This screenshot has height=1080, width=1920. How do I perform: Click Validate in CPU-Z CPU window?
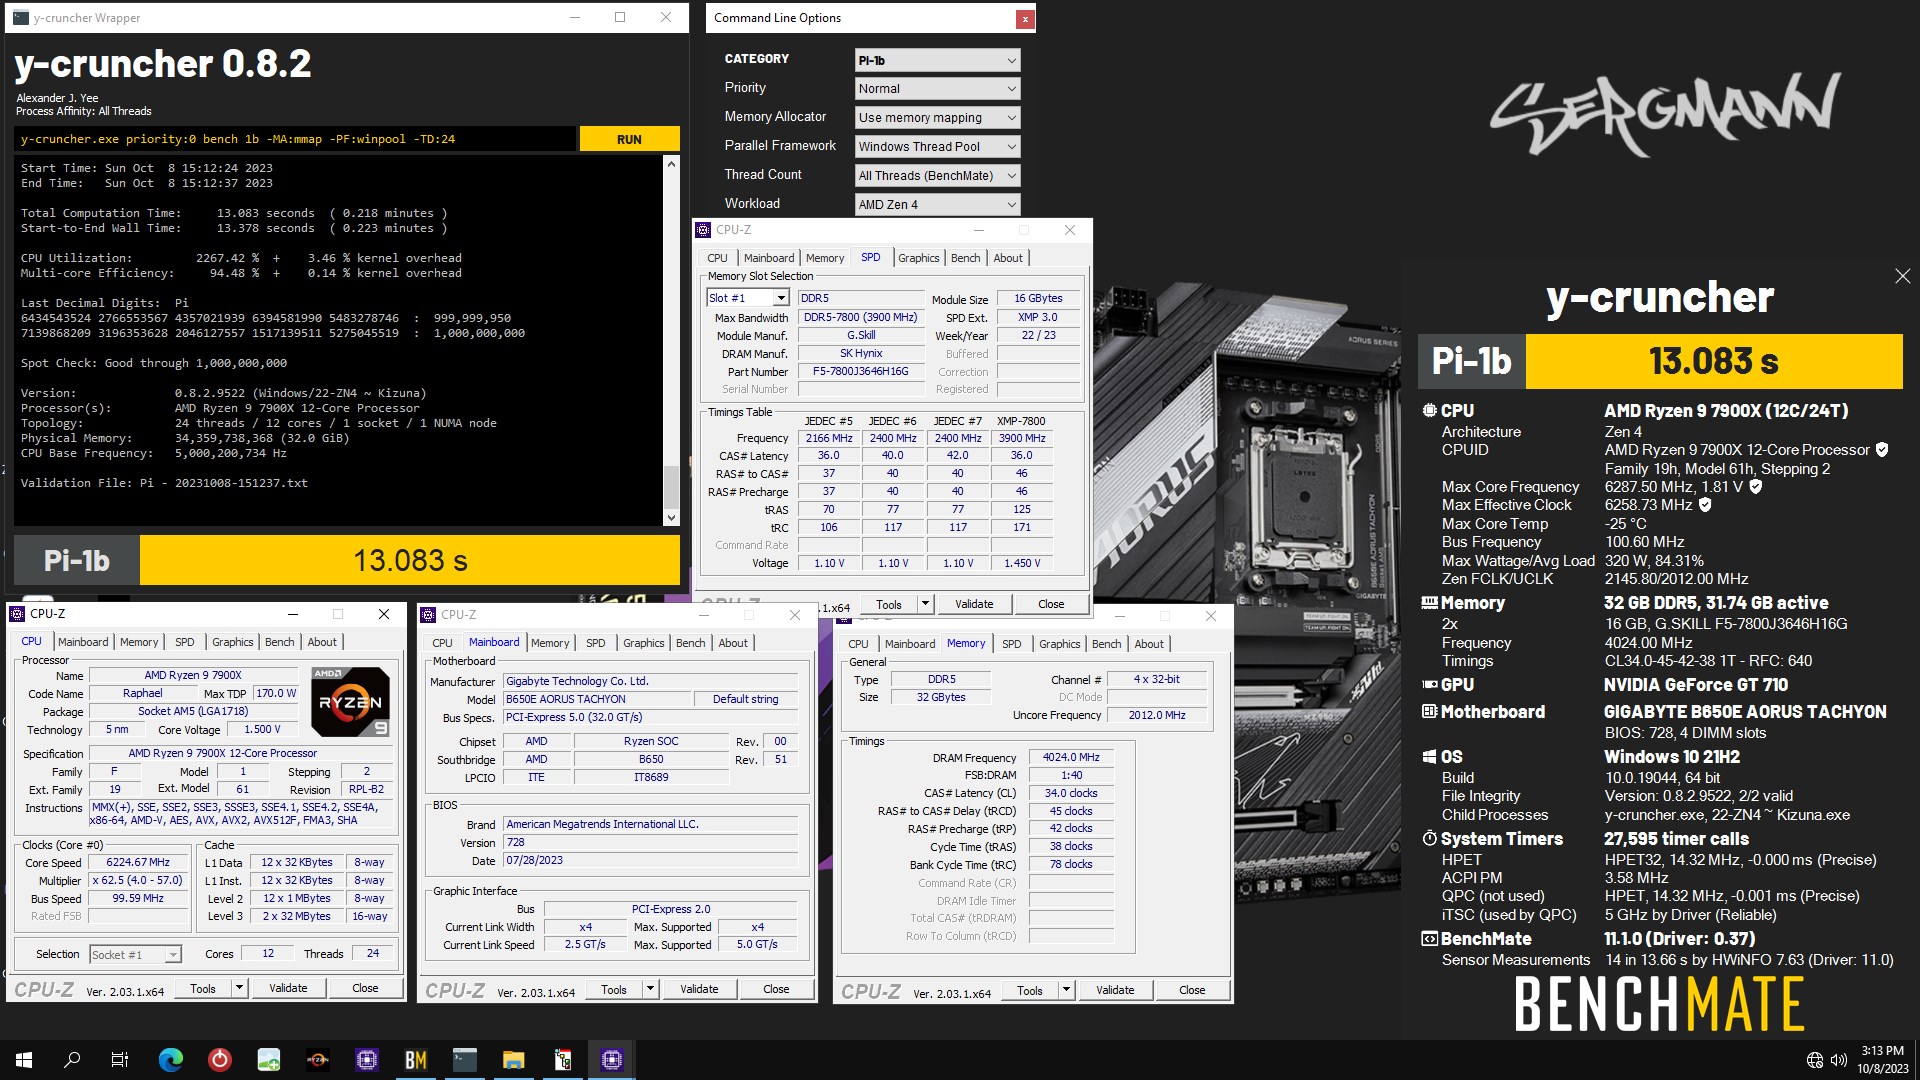pyautogui.click(x=288, y=988)
